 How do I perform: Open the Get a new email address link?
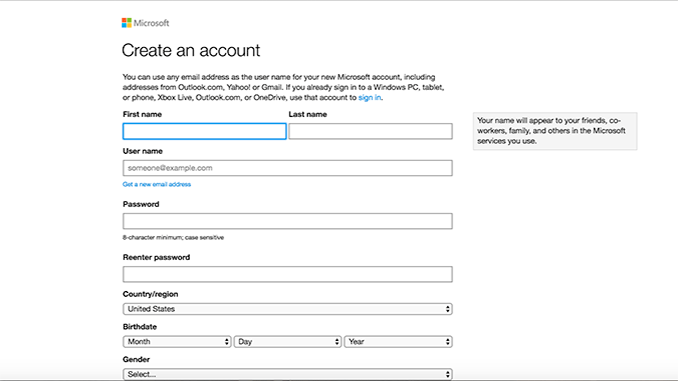157,184
